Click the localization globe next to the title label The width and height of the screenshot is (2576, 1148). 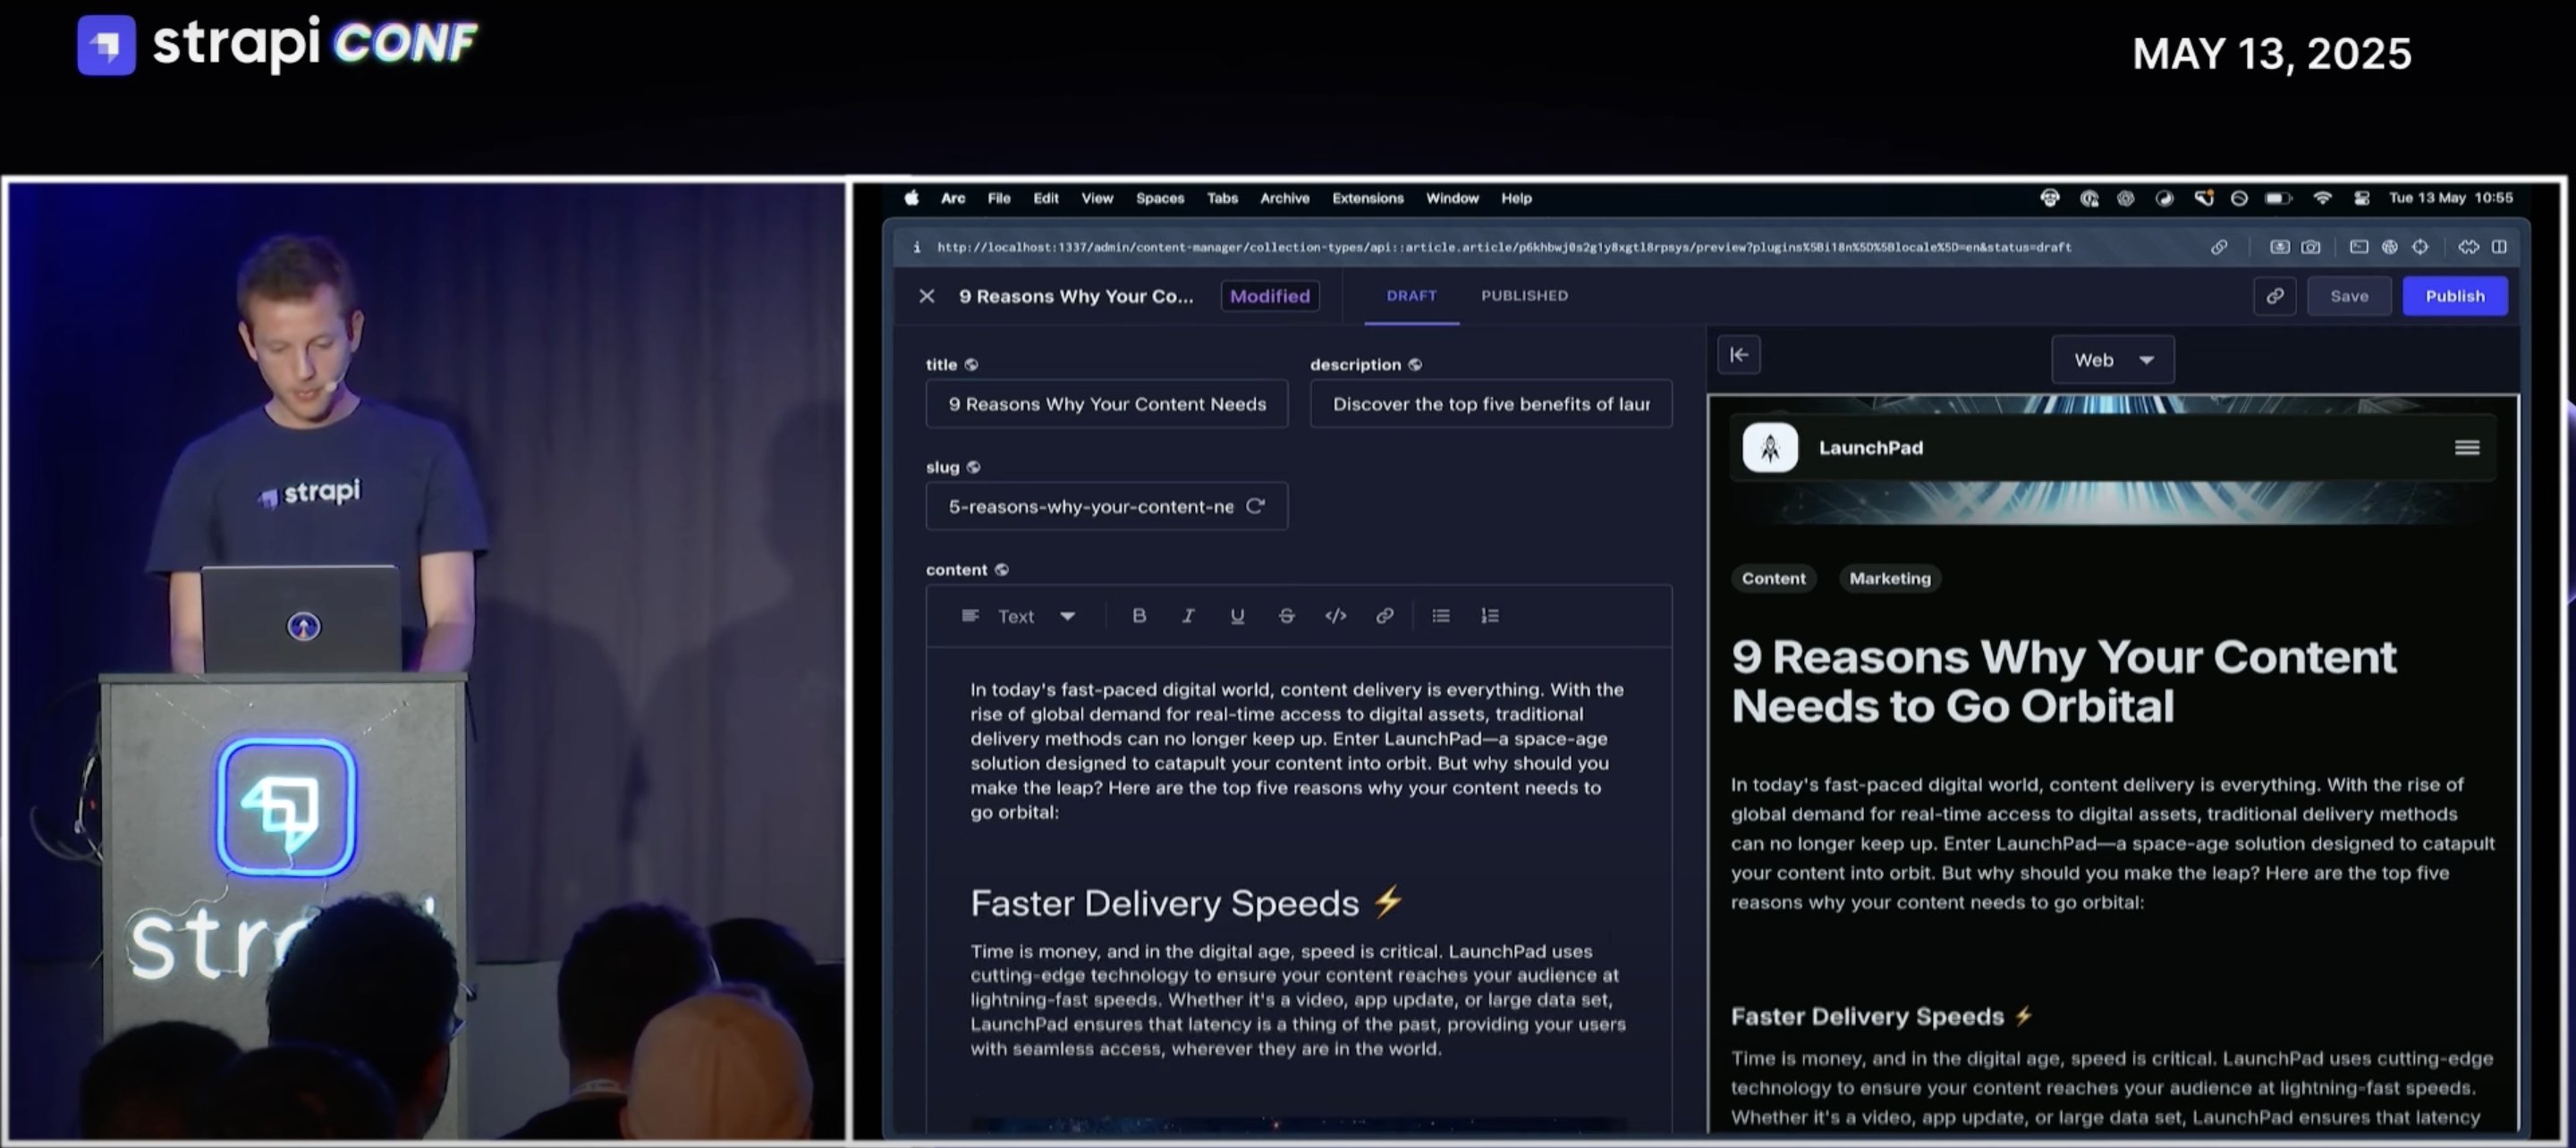tap(971, 365)
